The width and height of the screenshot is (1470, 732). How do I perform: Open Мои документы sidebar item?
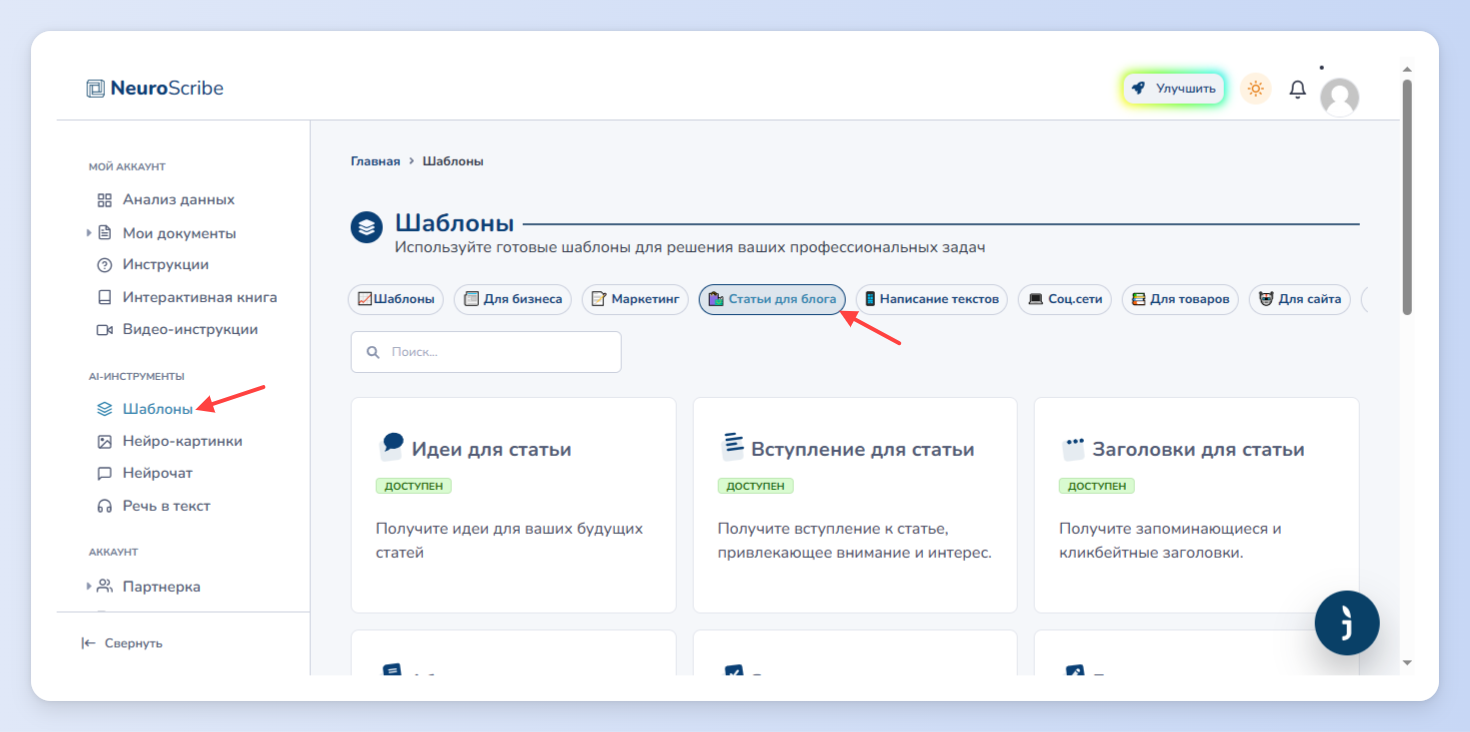[179, 233]
